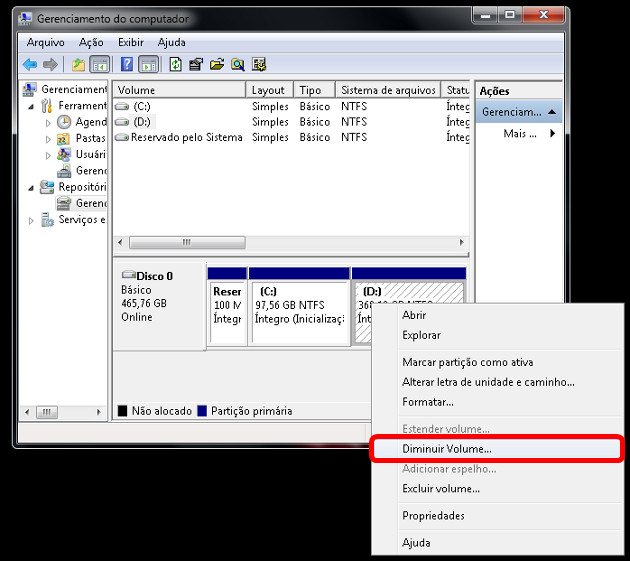Click the Back arrow toolbar icon
The image size is (630, 561).
(x=30, y=64)
